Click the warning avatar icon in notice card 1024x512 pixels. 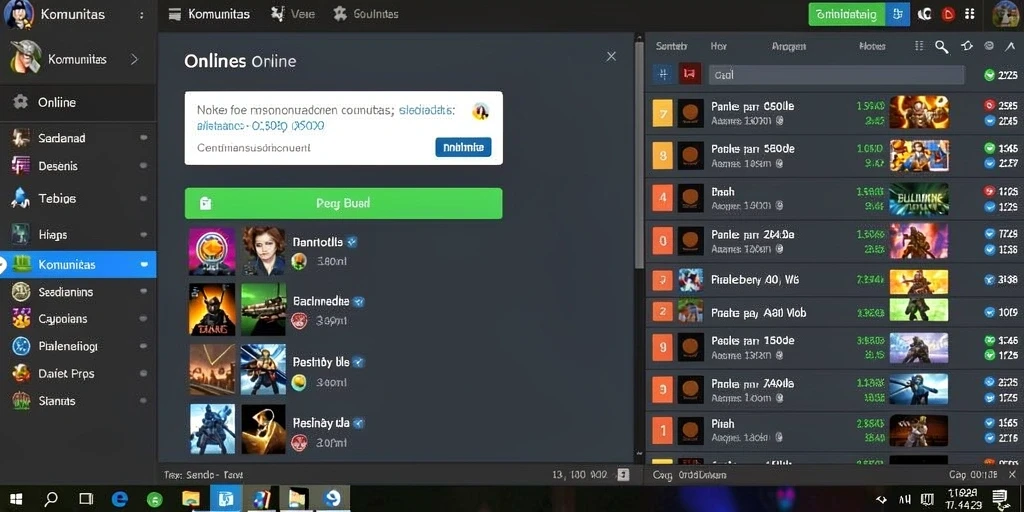481,111
